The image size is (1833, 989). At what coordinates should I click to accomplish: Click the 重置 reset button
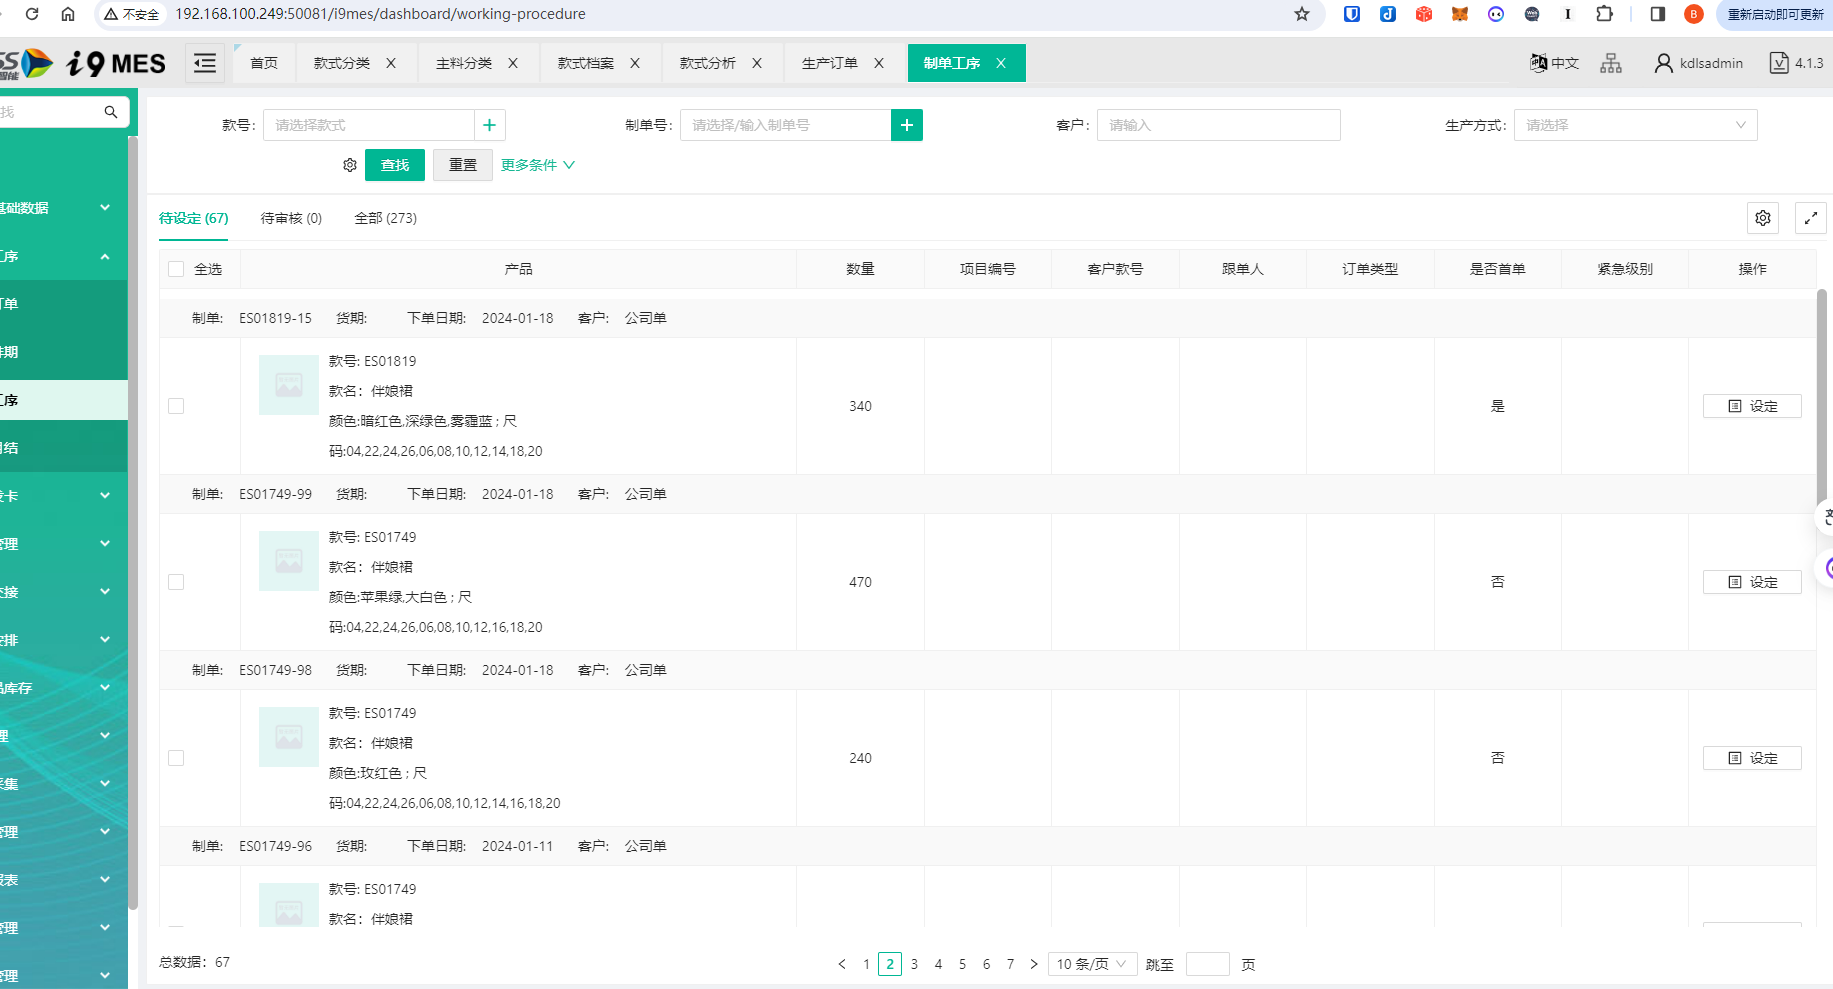click(x=463, y=165)
